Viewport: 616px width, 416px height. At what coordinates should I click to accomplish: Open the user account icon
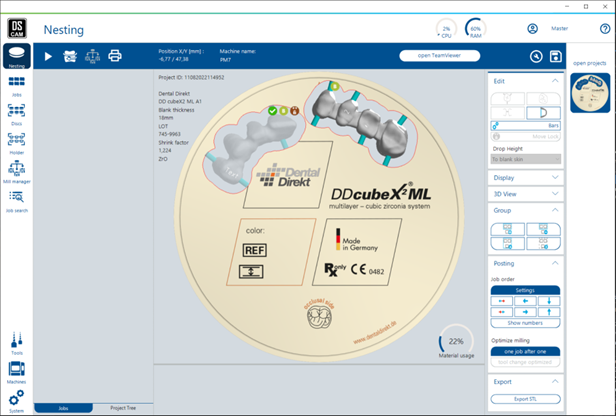[533, 30]
